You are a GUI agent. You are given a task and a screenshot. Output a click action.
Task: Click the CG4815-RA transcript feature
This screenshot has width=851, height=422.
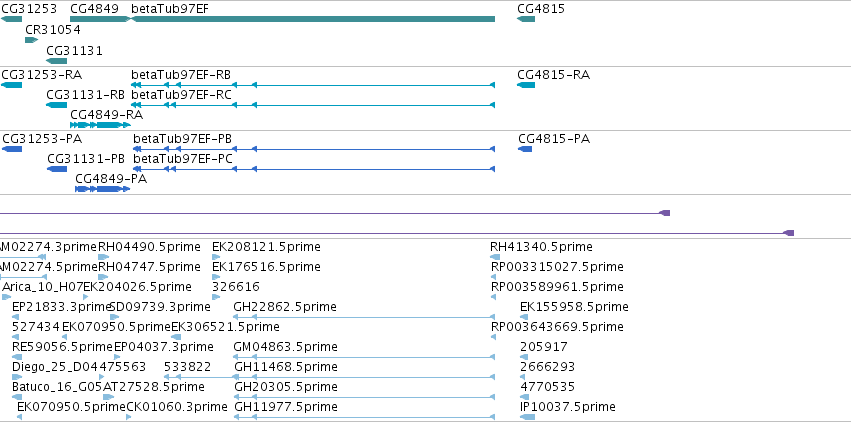click(x=526, y=85)
